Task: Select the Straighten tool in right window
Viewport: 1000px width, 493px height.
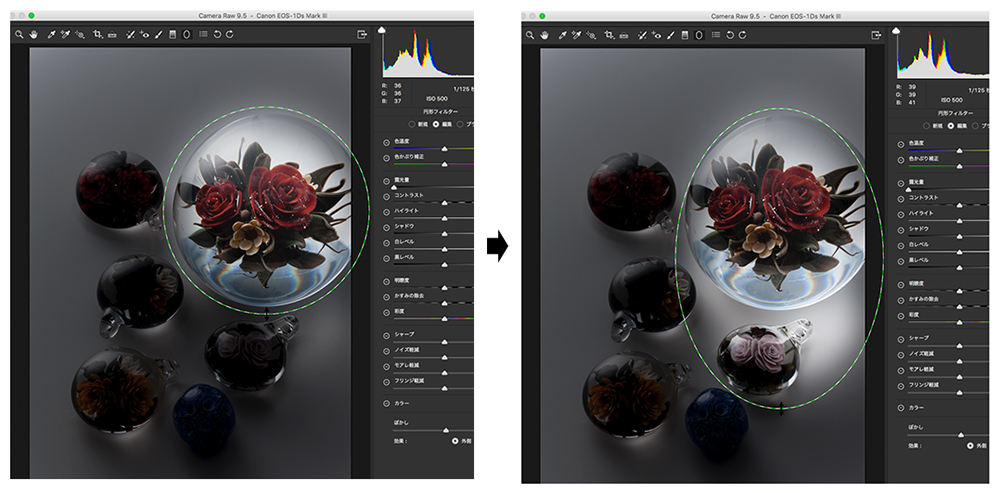Action: pos(624,35)
